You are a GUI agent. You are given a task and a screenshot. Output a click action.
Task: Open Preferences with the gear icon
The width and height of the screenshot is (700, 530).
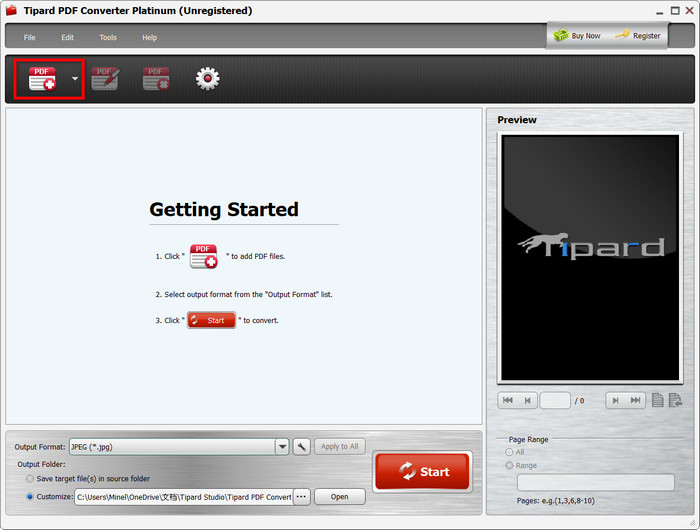click(208, 79)
